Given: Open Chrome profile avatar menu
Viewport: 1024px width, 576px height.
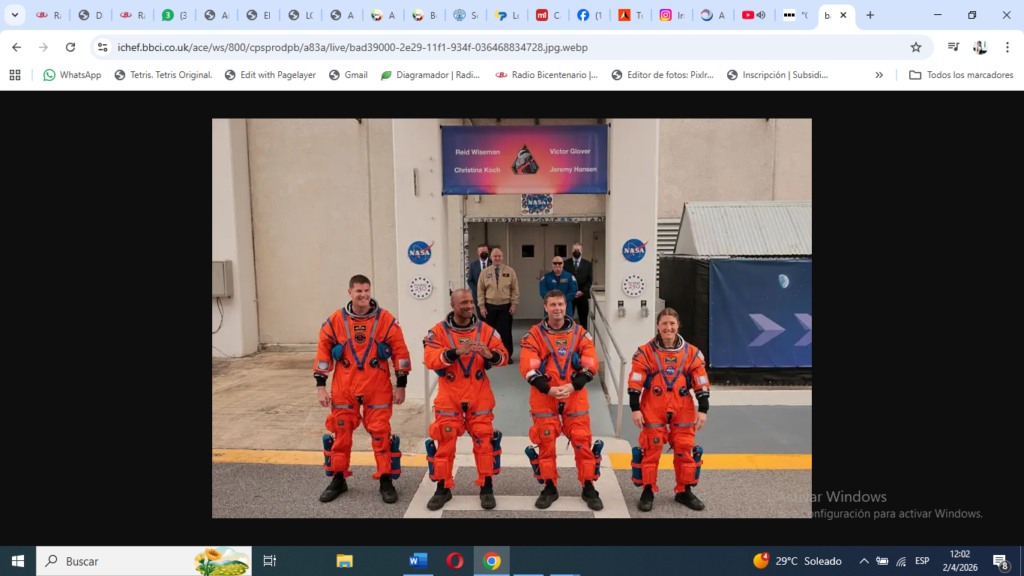Looking at the screenshot, I should [980, 47].
